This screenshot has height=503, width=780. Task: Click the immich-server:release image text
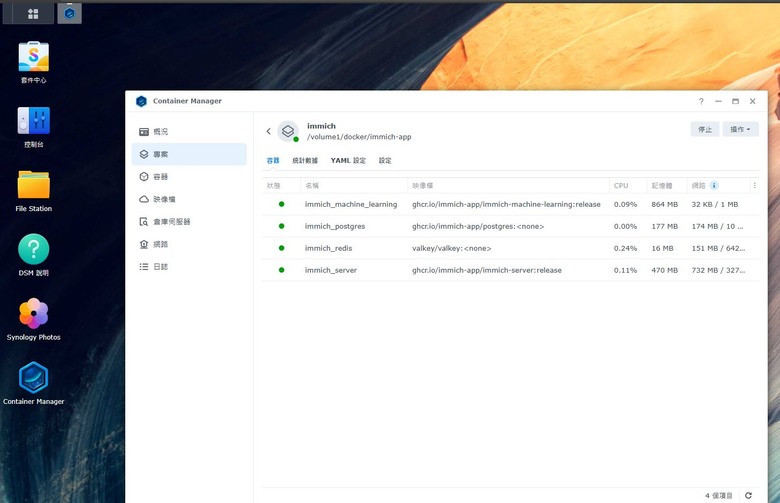click(487, 270)
